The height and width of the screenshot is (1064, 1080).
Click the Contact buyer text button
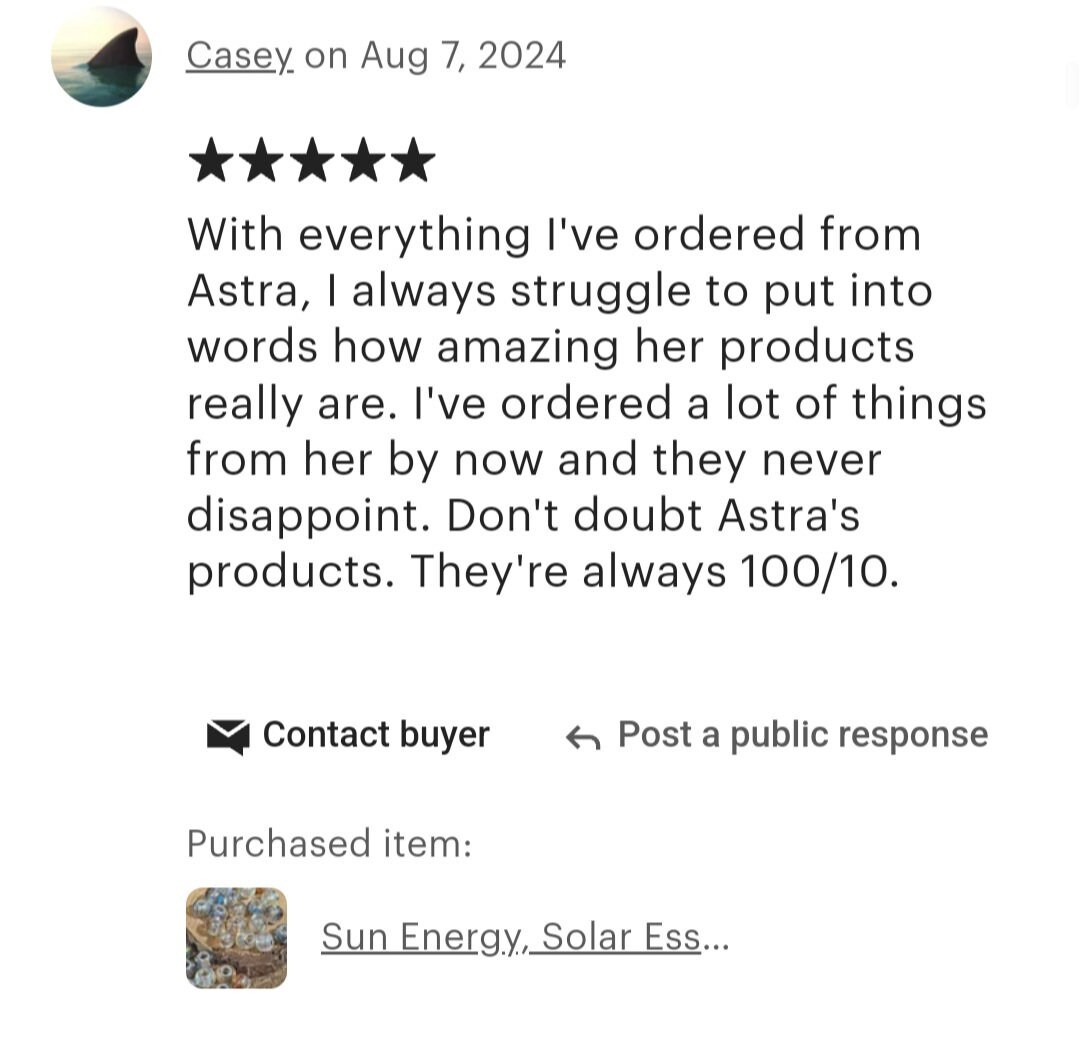376,735
